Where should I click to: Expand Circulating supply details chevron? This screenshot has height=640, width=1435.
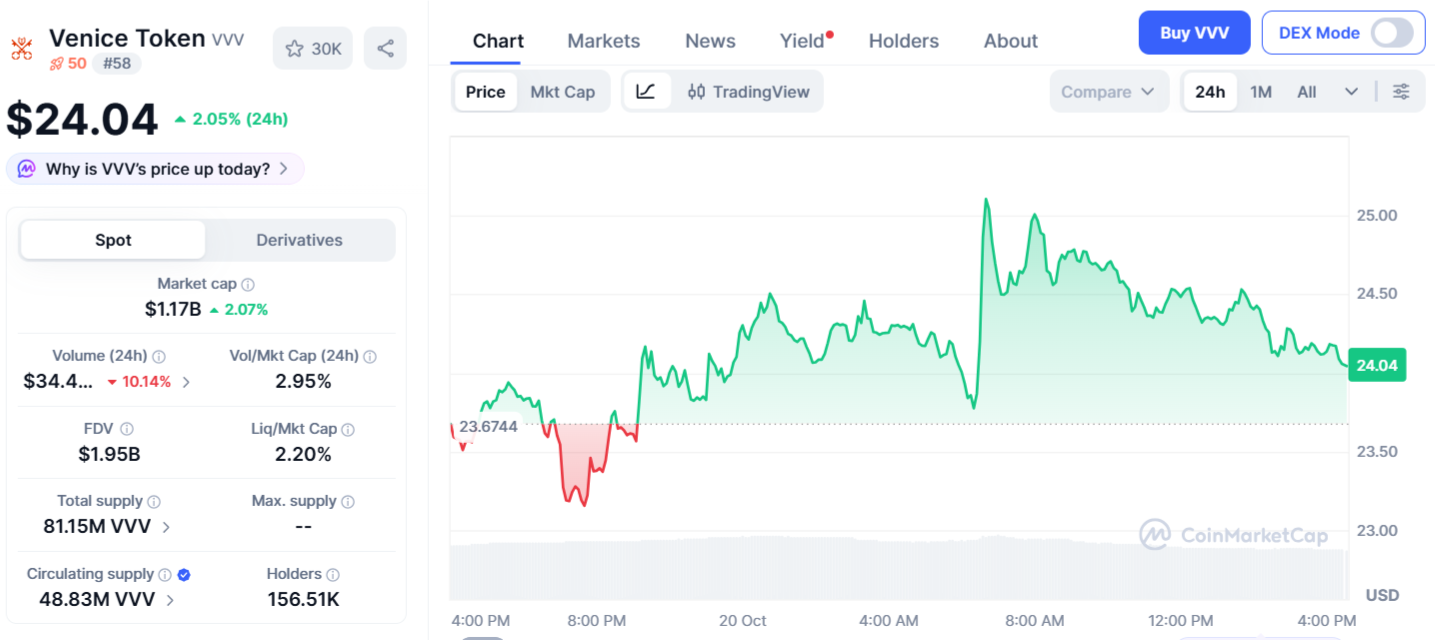170,600
